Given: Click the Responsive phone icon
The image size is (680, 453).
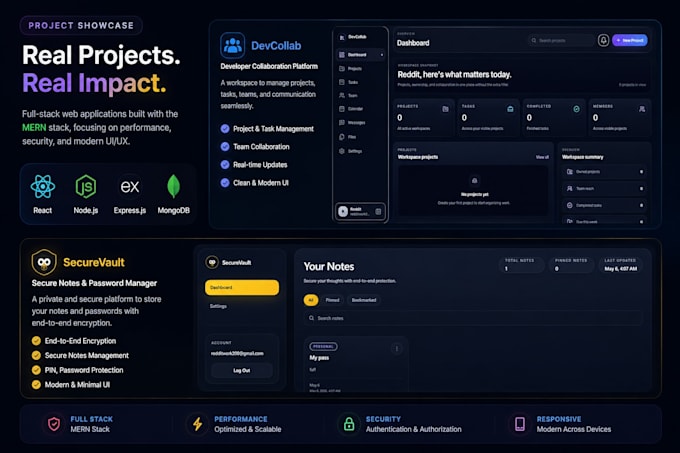Looking at the screenshot, I should pos(520,424).
